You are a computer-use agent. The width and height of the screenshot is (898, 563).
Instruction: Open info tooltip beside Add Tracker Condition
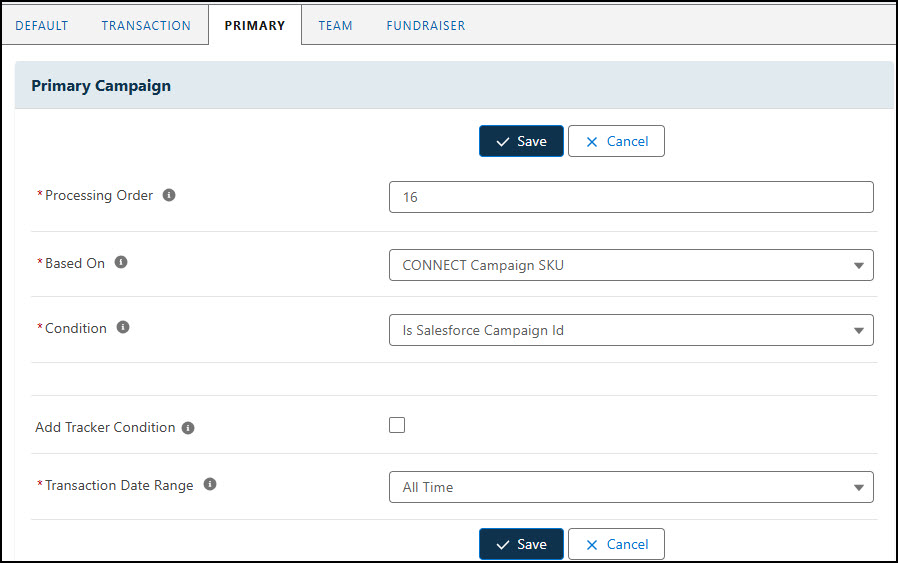coord(188,428)
